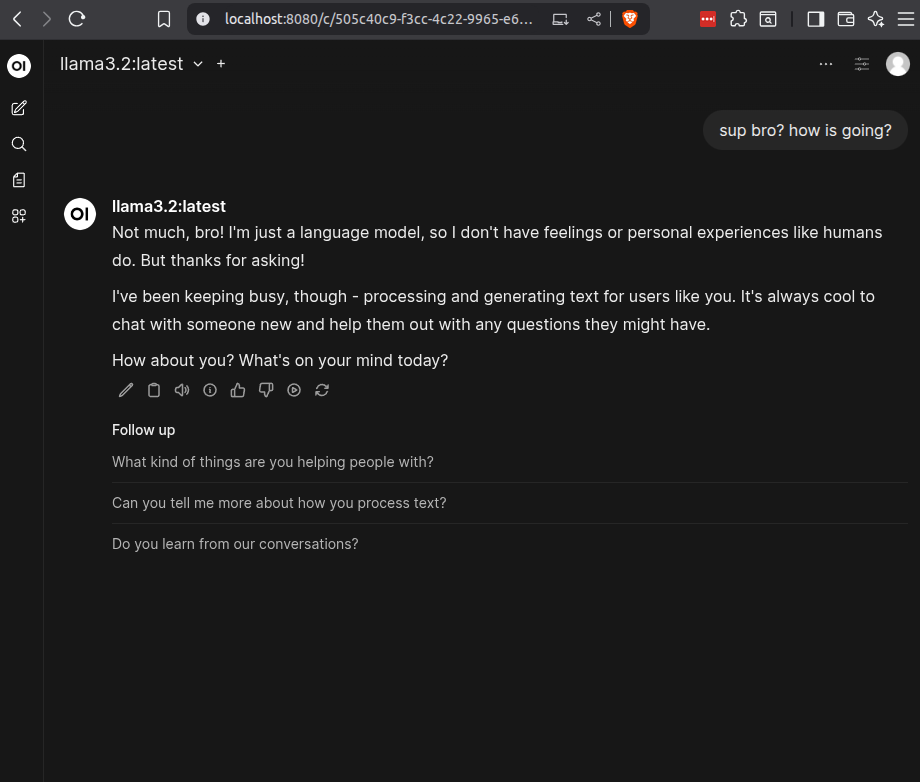920x782 pixels.
Task: Click the browser address bar URL
Action: pyautogui.click(x=378, y=19)
